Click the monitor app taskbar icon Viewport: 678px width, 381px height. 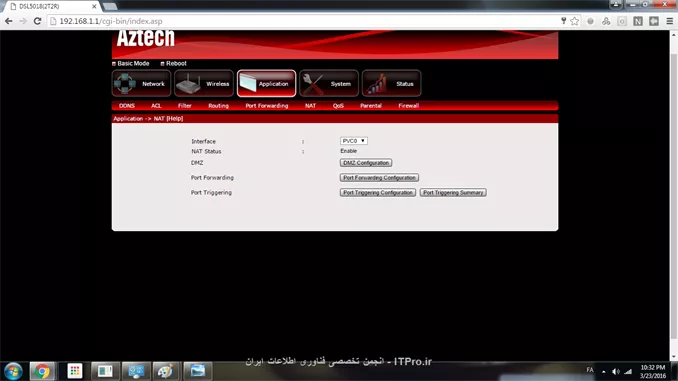[x=136, y=371]
